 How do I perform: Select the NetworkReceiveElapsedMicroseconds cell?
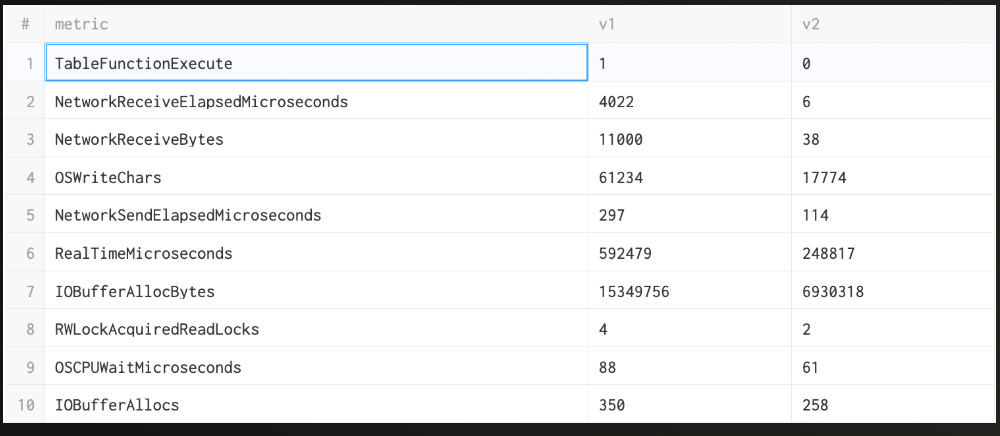click(x=316, y=101)
